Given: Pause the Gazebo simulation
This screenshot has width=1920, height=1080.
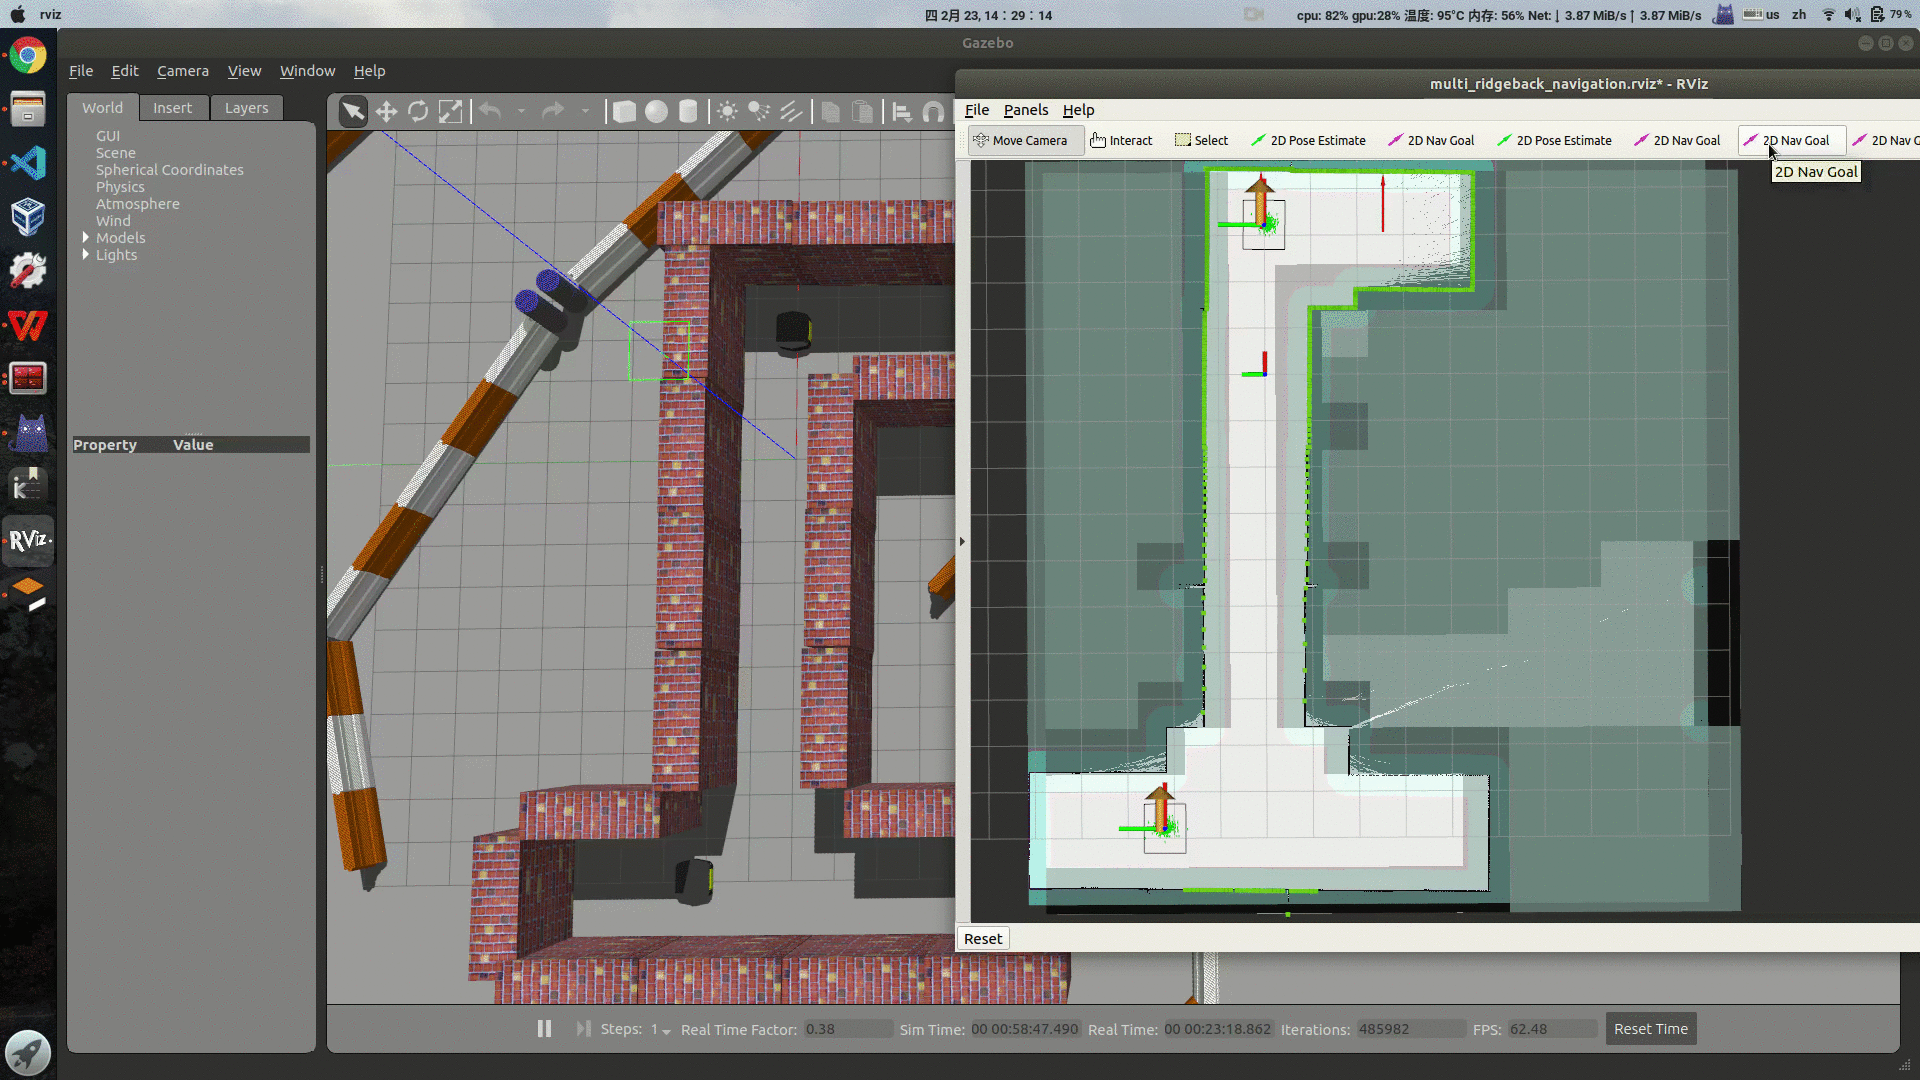Looking at the screenshot, I should pyautogui.click(x=544, y=1028).
